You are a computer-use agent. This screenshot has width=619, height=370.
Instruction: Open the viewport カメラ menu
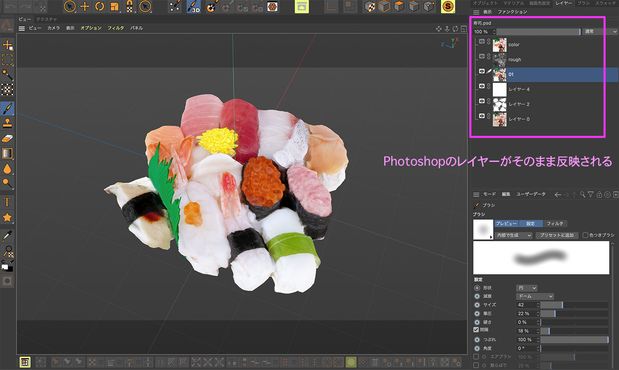tap(53, 28)
